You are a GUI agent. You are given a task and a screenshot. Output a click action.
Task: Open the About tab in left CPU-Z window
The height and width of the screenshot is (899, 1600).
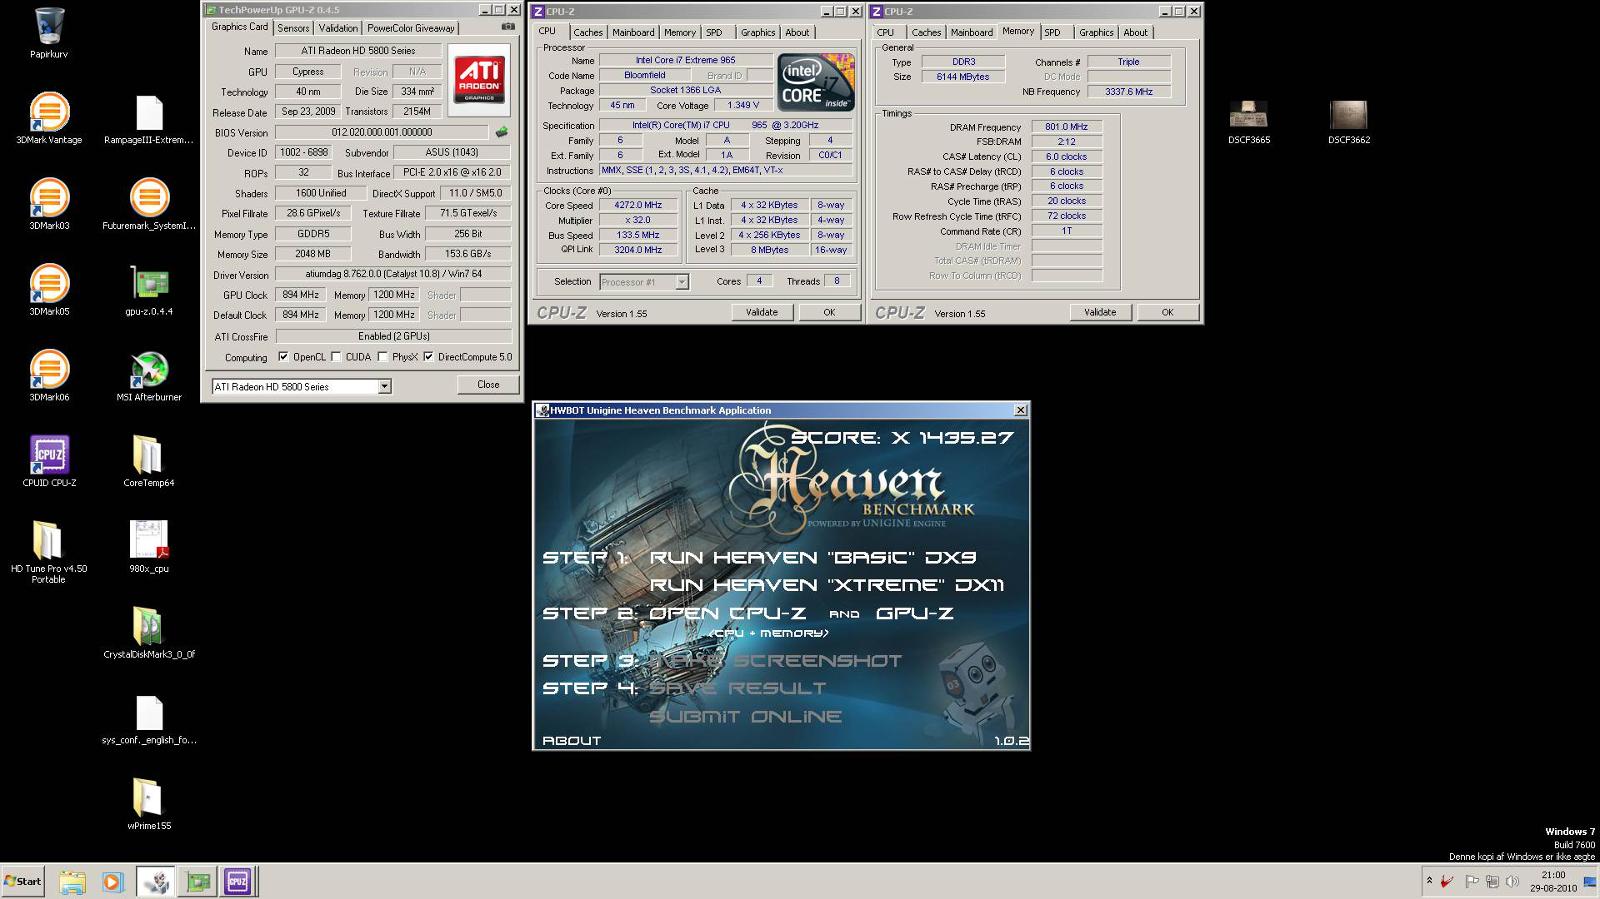797,32
